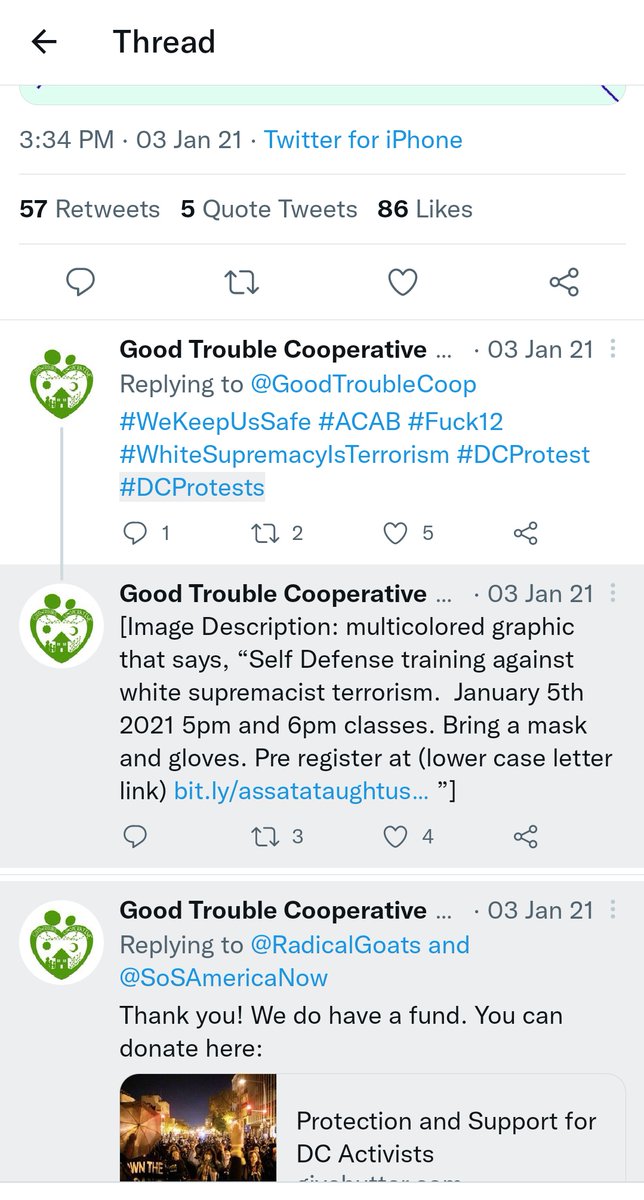Open more options on Image Description tweet
Image resolution: width=644 pixels, height=1200 pixels.
coord(613,593)
